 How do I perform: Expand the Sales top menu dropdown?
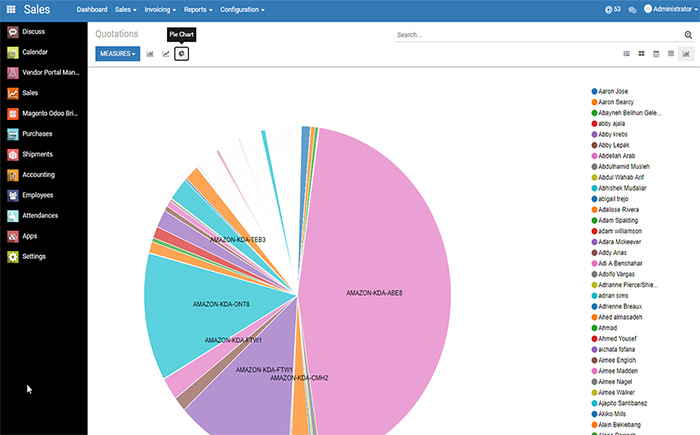pos(125,9)
